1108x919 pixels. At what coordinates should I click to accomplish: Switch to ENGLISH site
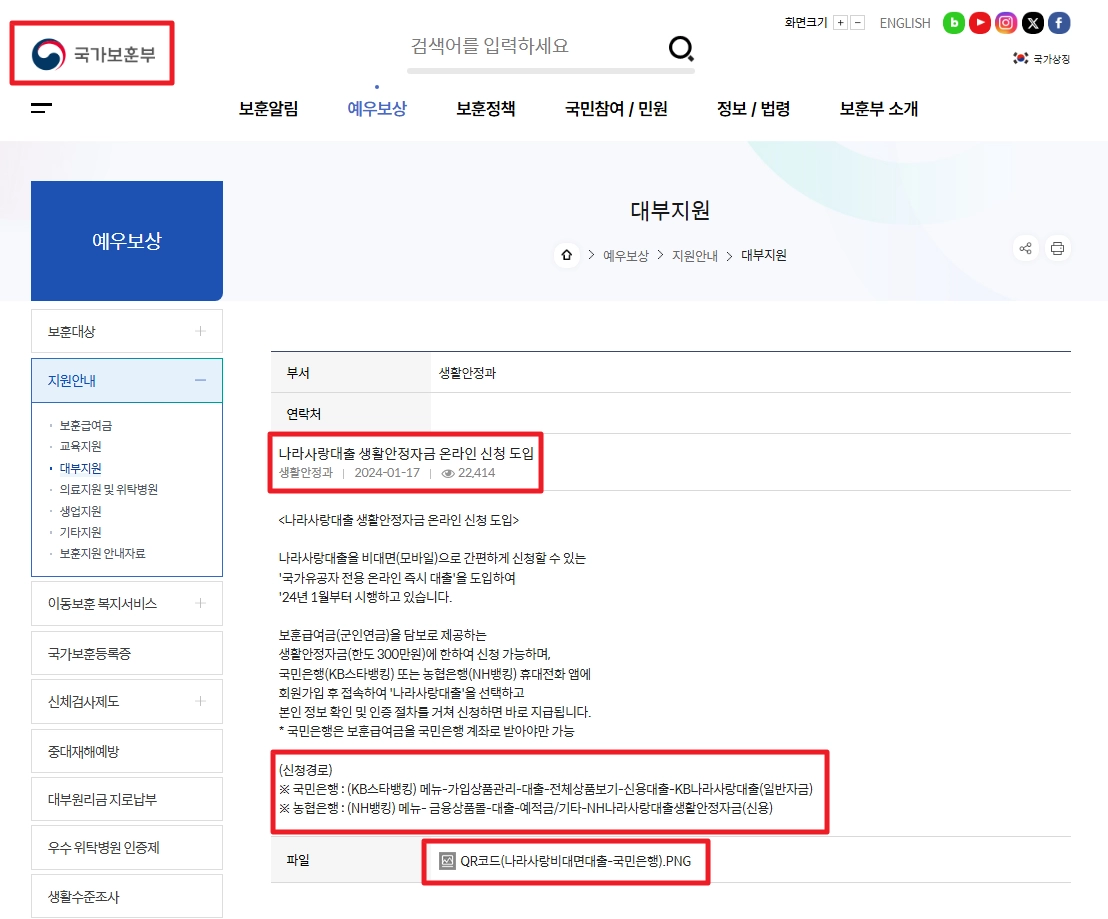[904, 23]
